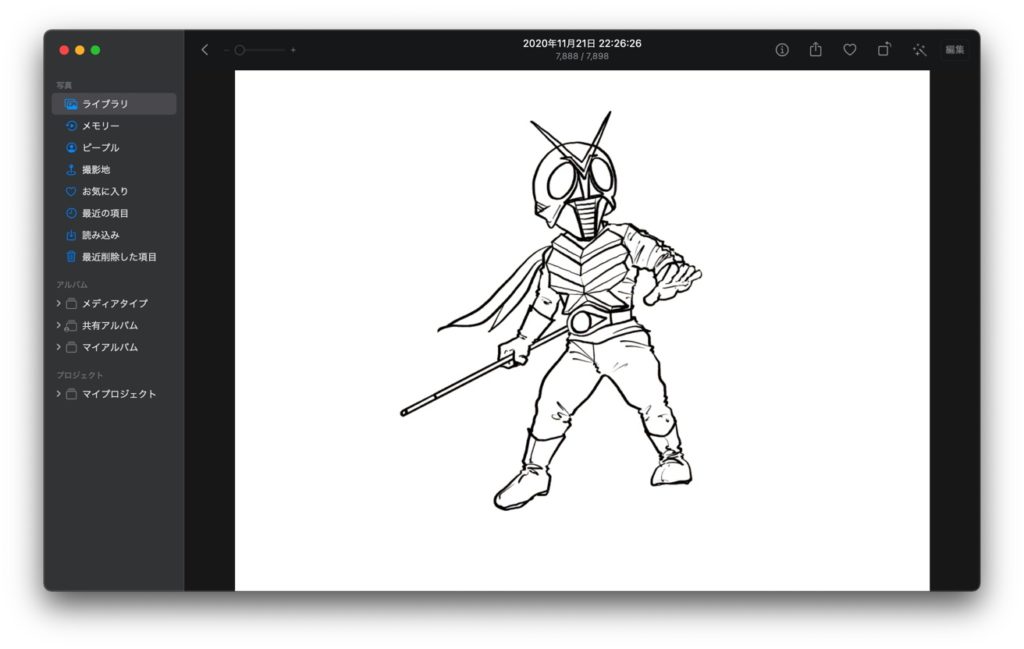Click the 最近の項目 clock icon

click(x=71, y=213)
